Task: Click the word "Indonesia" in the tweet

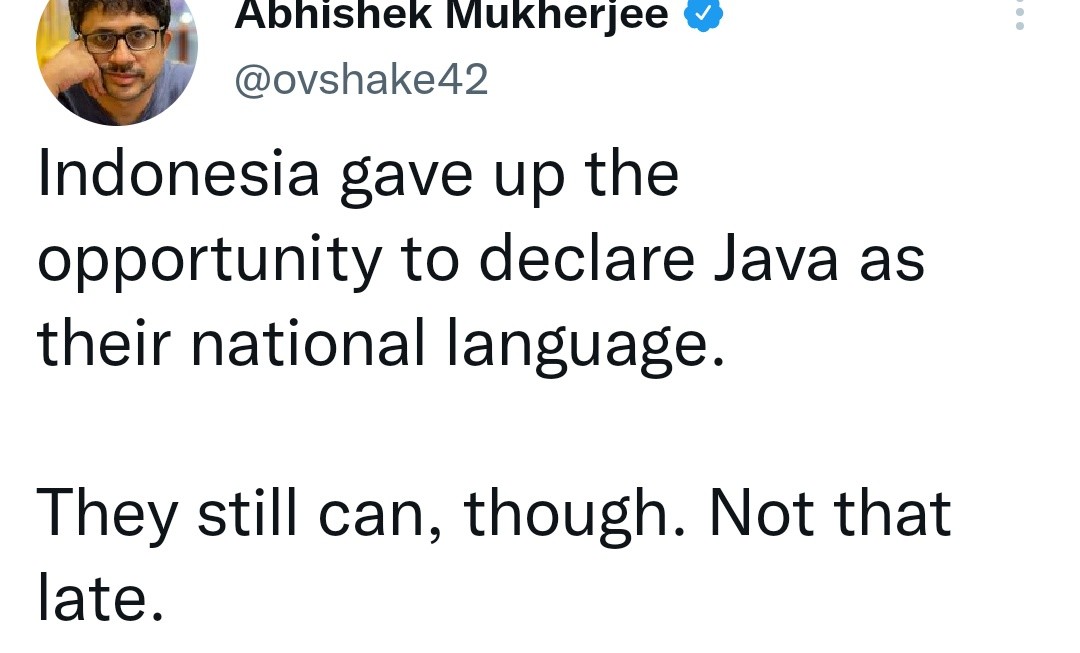Action: [x=179, y=173]
